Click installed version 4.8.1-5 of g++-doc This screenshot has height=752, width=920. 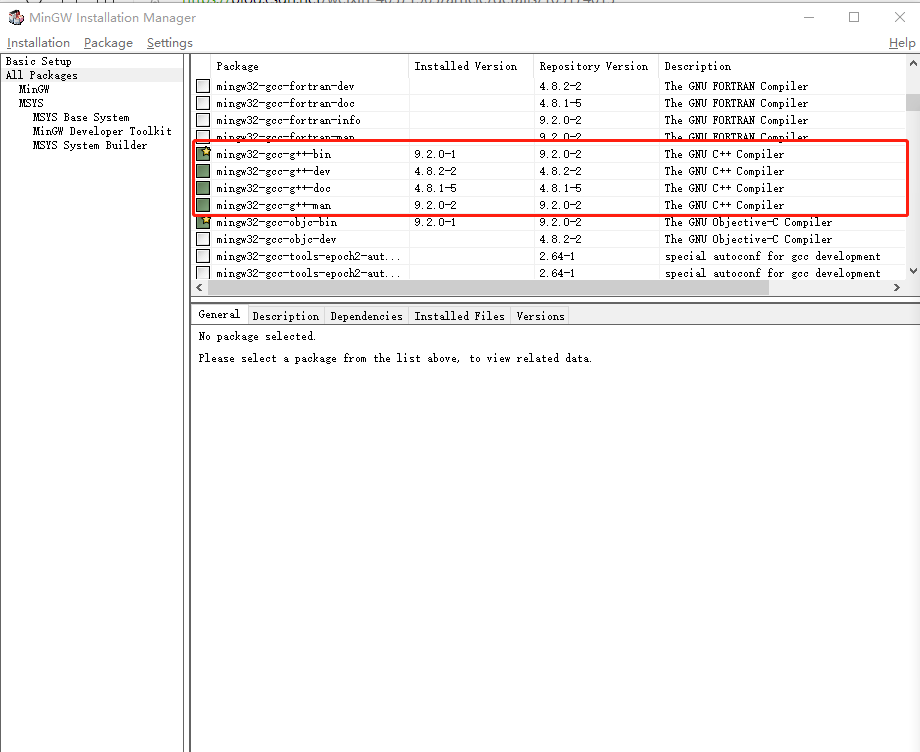[435, 188]
